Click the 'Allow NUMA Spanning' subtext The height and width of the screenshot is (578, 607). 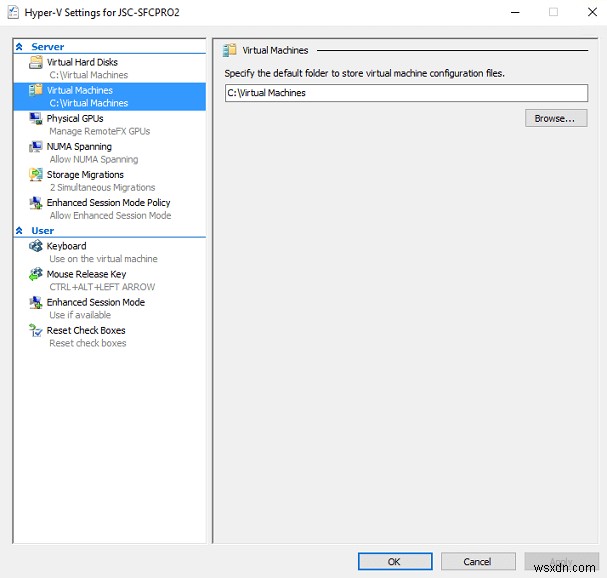tap(94, 160)
